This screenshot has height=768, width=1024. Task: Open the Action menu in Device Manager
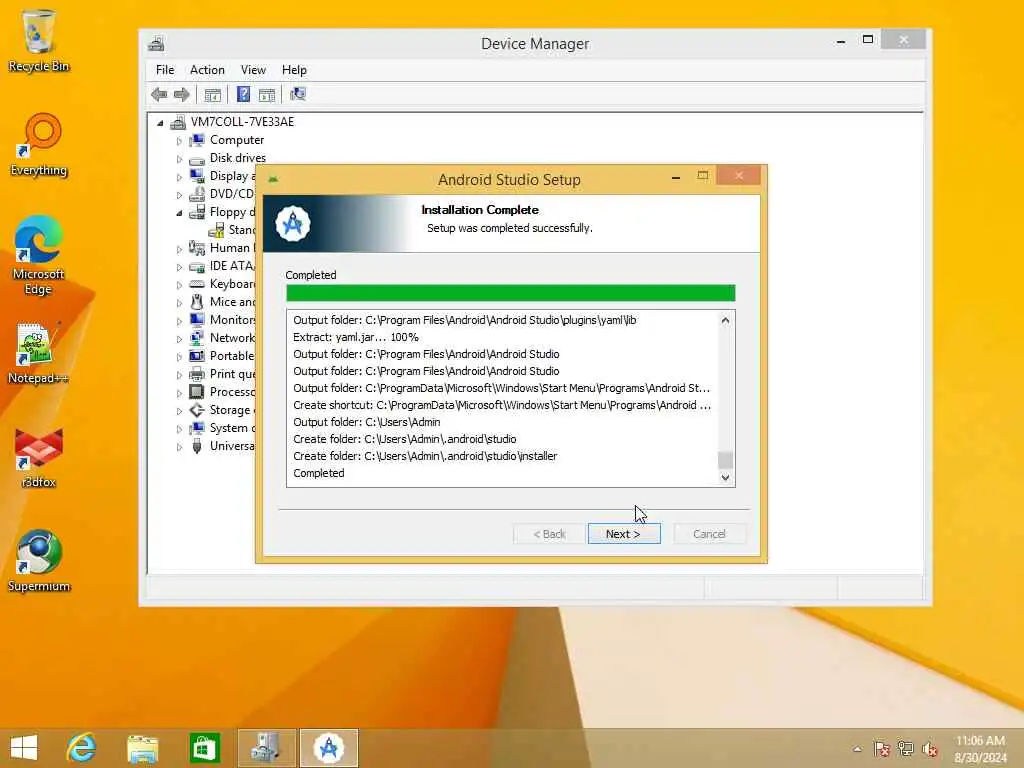[x=207, y=70]
